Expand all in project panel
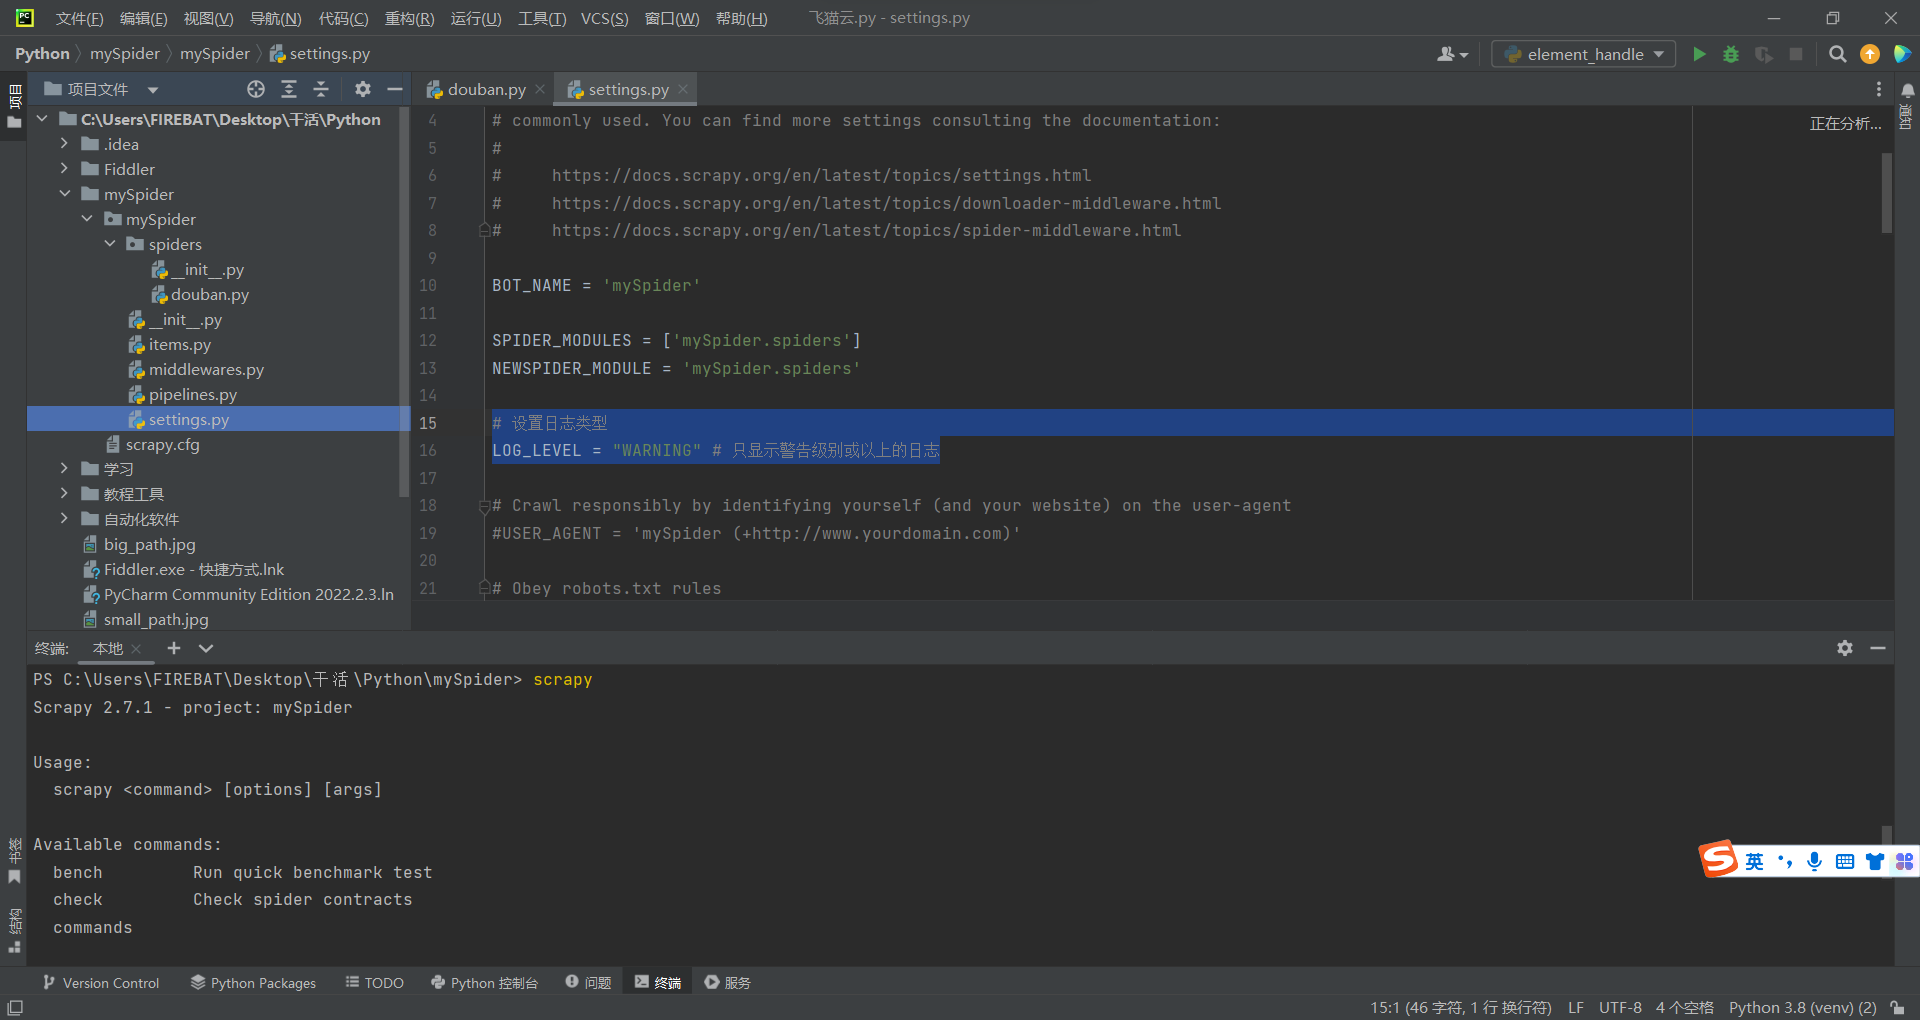Screen dimensions: 1920x1020 [x=289, y=89]
